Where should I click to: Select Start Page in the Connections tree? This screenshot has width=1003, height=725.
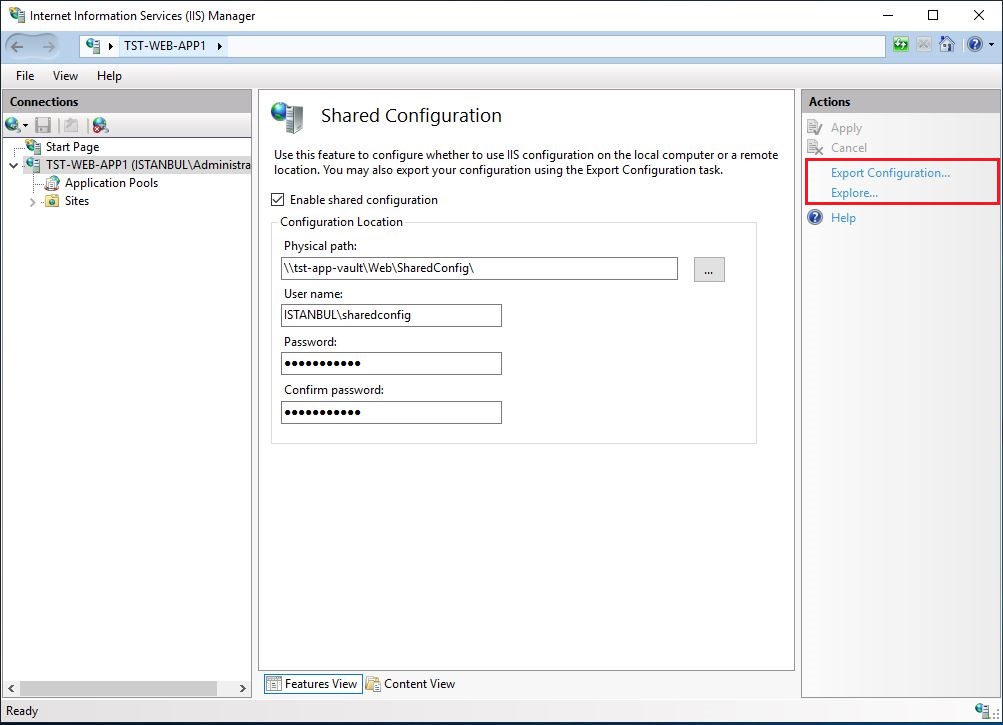click(72, 147)
